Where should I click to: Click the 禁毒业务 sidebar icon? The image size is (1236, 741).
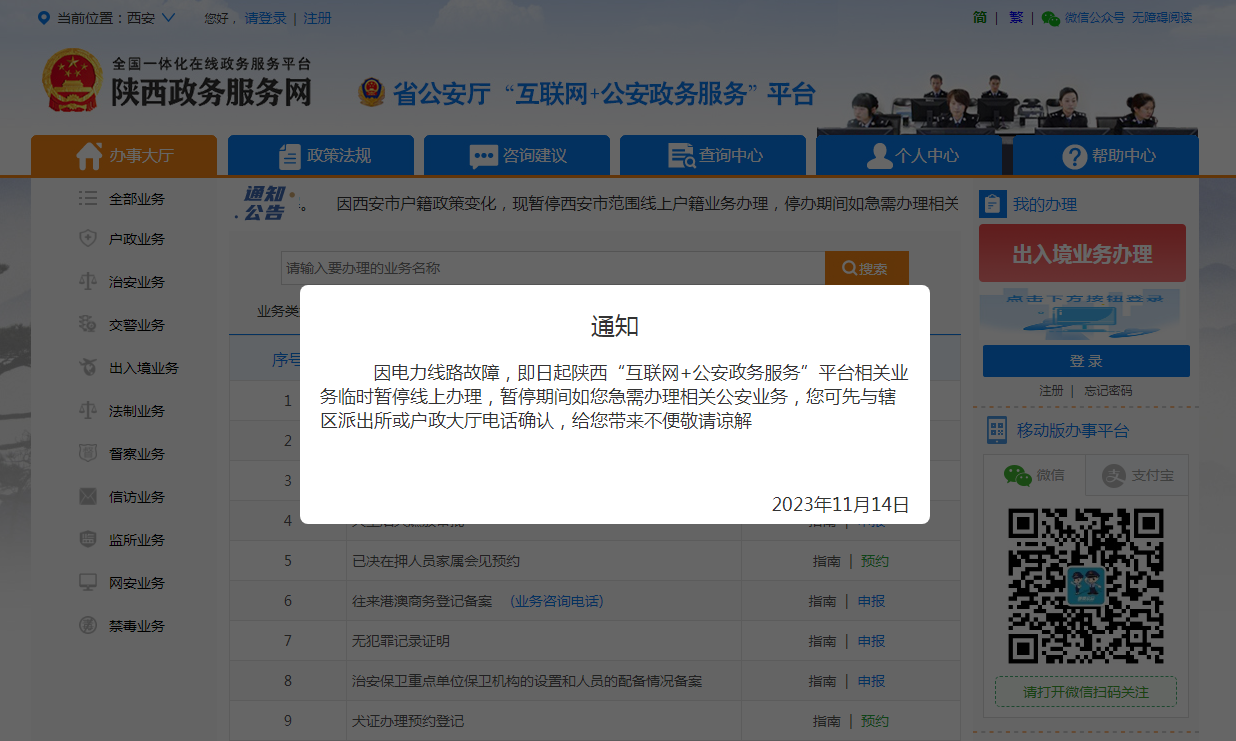pos(88,626)
